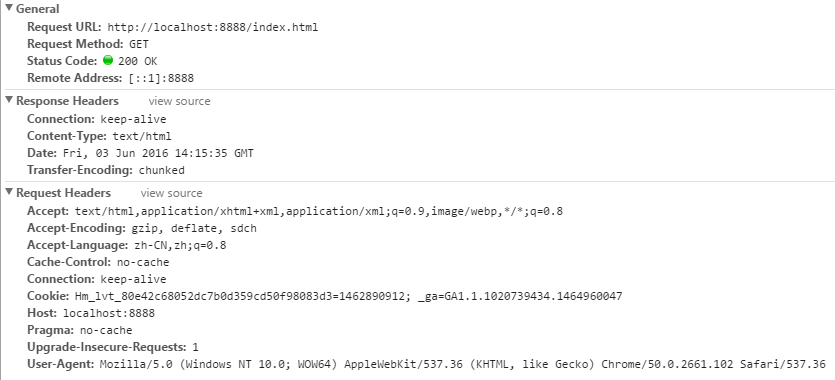Image resolution: width=835 pixels, height=380 pixels.
Task: Click the Accept header value
Action: [319, 211]
